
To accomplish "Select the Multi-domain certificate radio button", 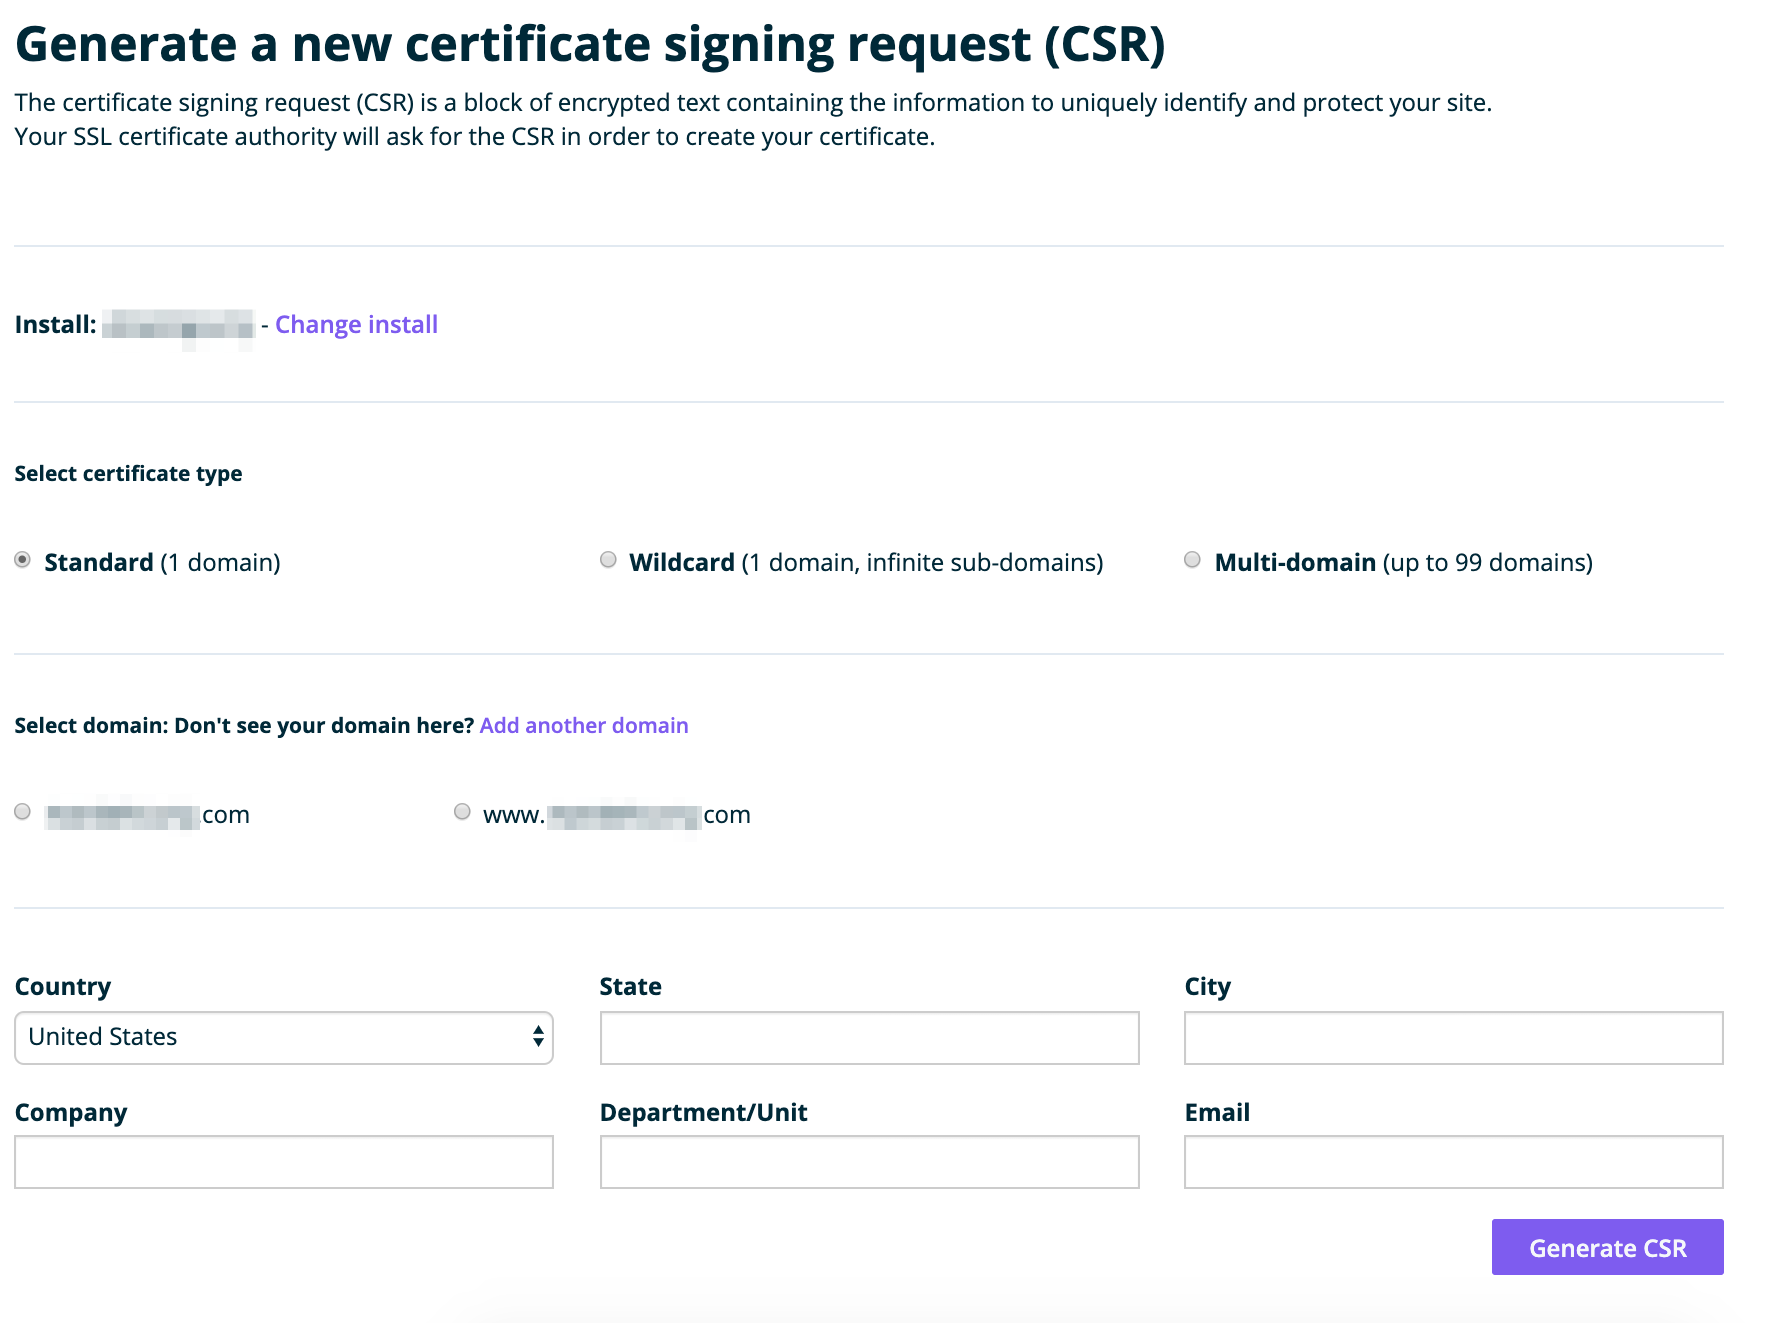I will pyautogui.click(x=1192, y=560).
